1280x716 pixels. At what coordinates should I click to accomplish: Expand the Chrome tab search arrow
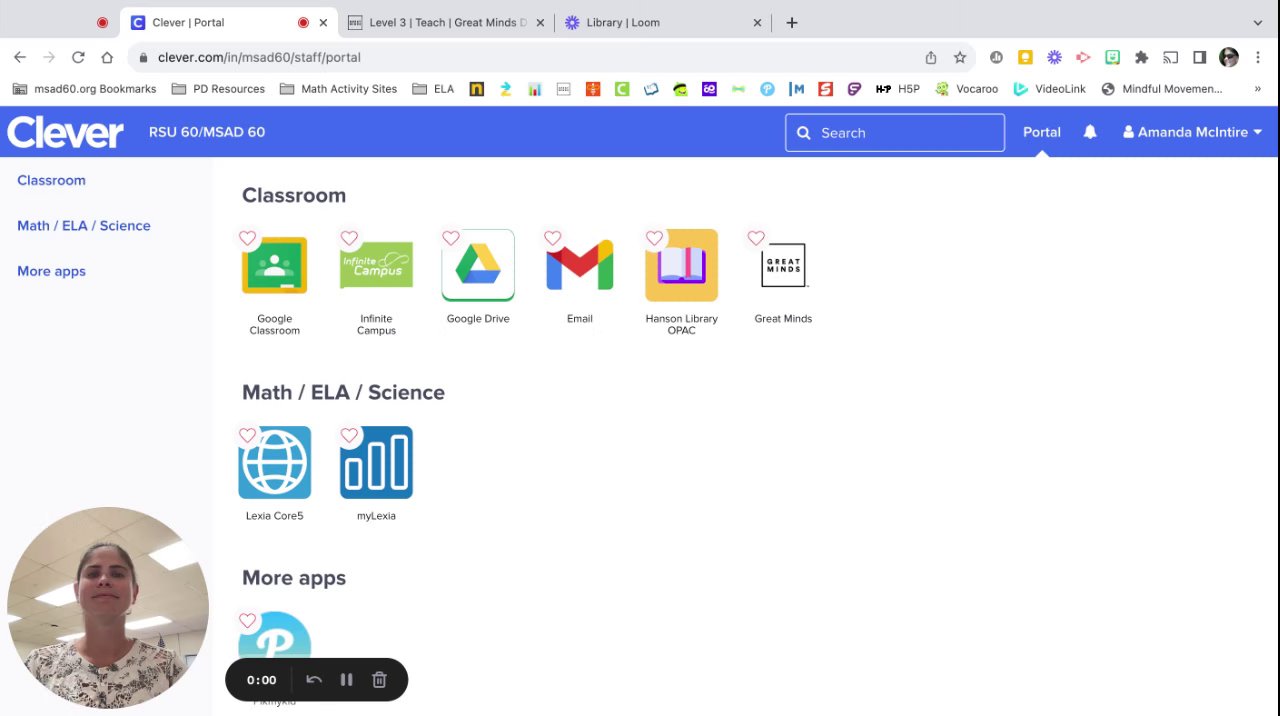point(1258,22)
